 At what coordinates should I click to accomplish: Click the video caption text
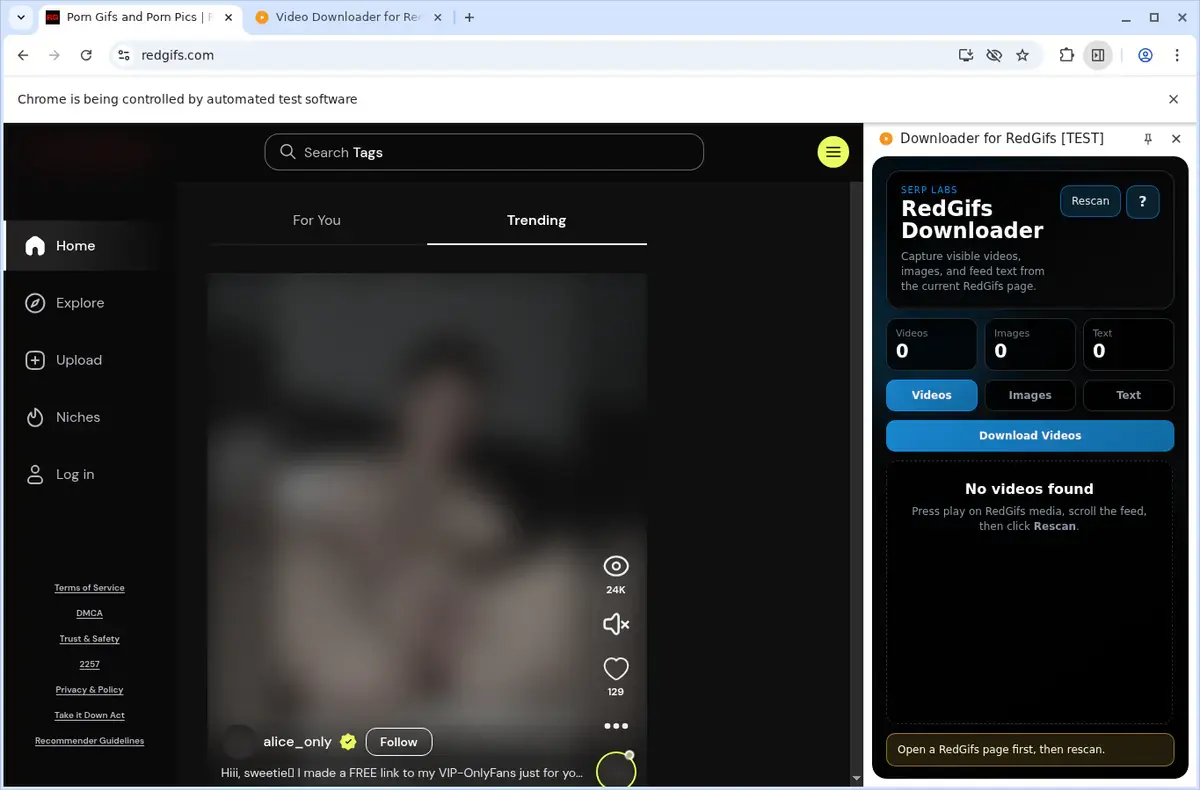(402, 773)
